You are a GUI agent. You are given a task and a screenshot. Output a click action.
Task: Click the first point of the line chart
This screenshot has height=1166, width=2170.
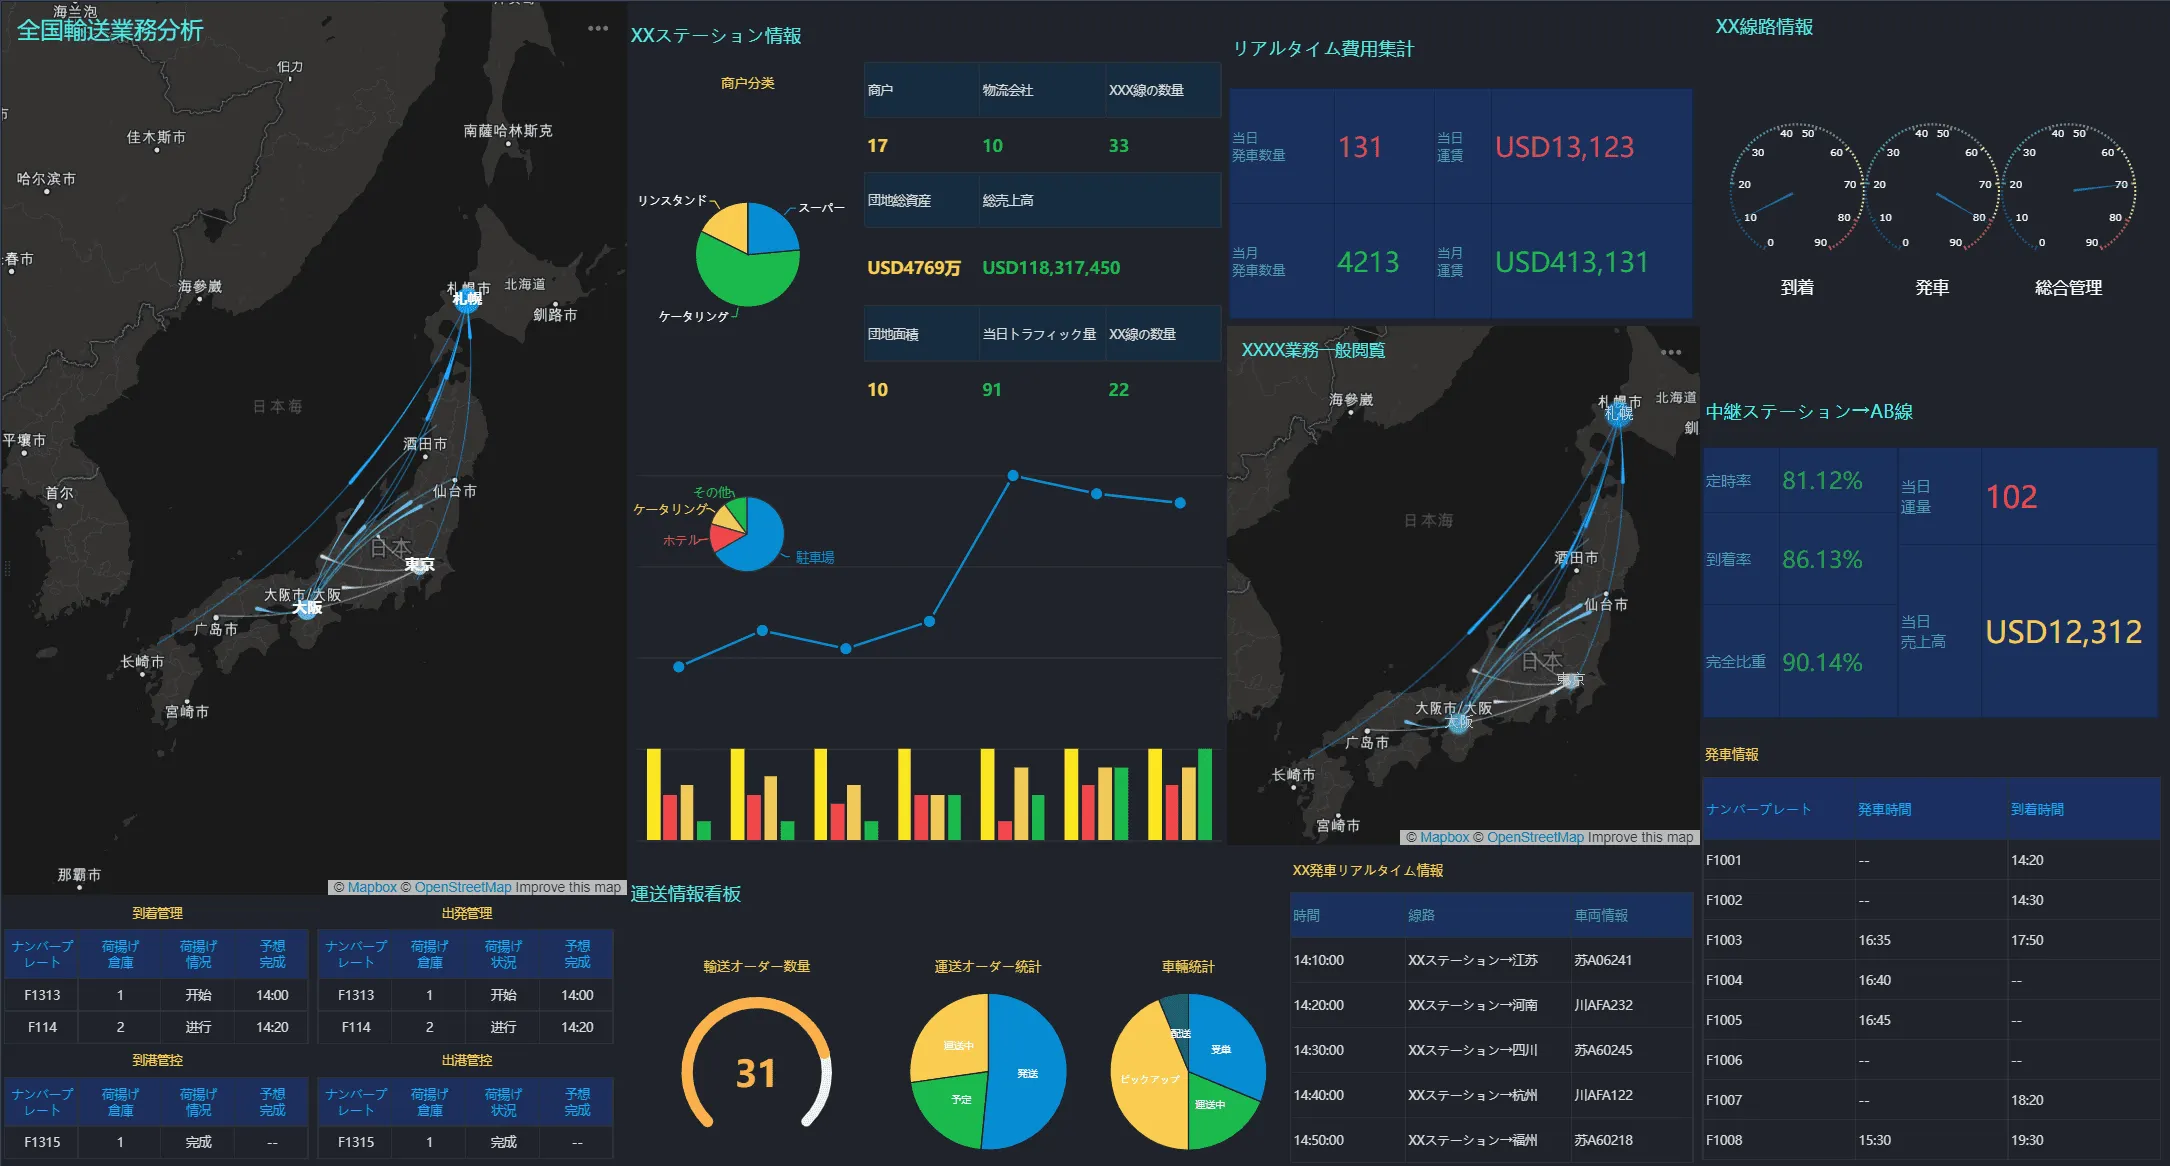(x=679, y=667)
